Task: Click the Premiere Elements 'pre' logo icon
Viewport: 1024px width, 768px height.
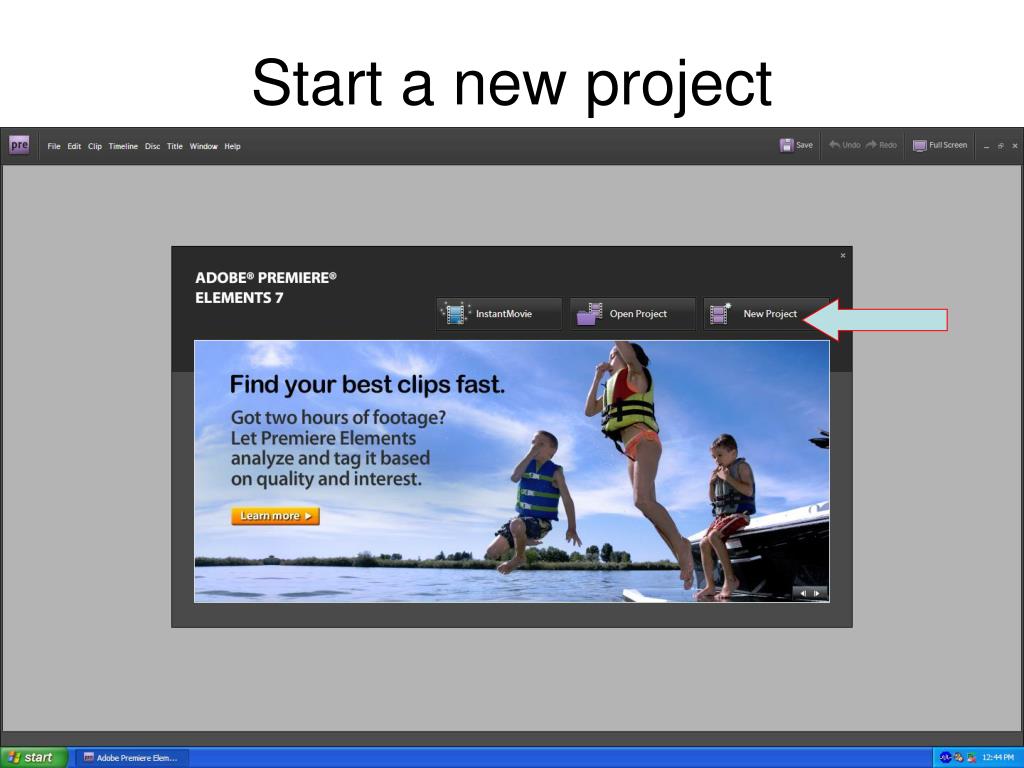Action: pos(19,145)
